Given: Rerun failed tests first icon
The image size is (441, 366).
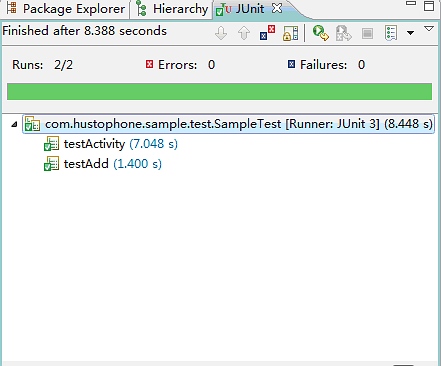Looking at the screenshot, I should [343, 33].
